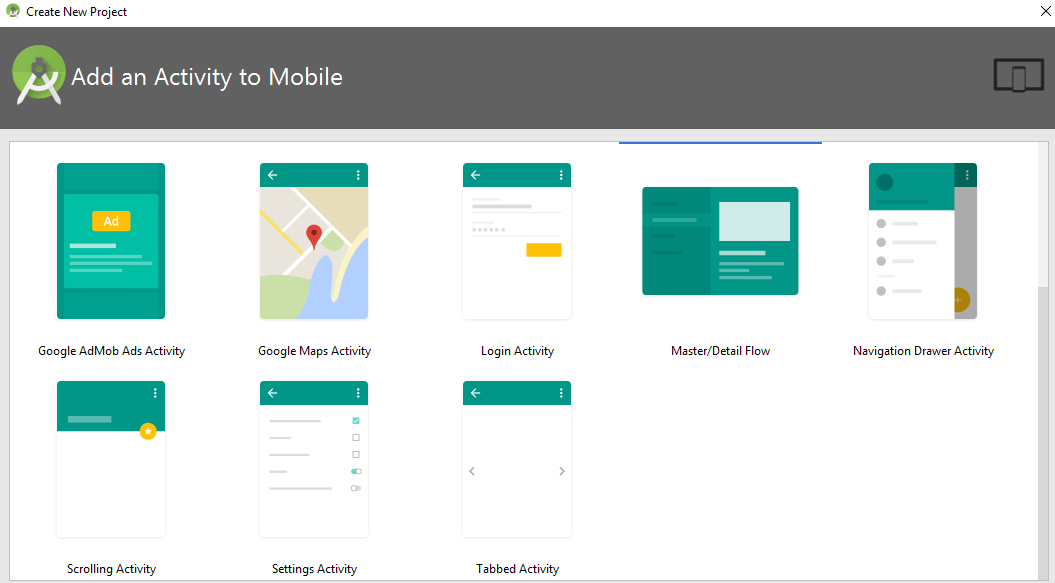
Task: Click the 'Google Maps Activity' label
Action: pyautogui.click(x=314, y=351)
